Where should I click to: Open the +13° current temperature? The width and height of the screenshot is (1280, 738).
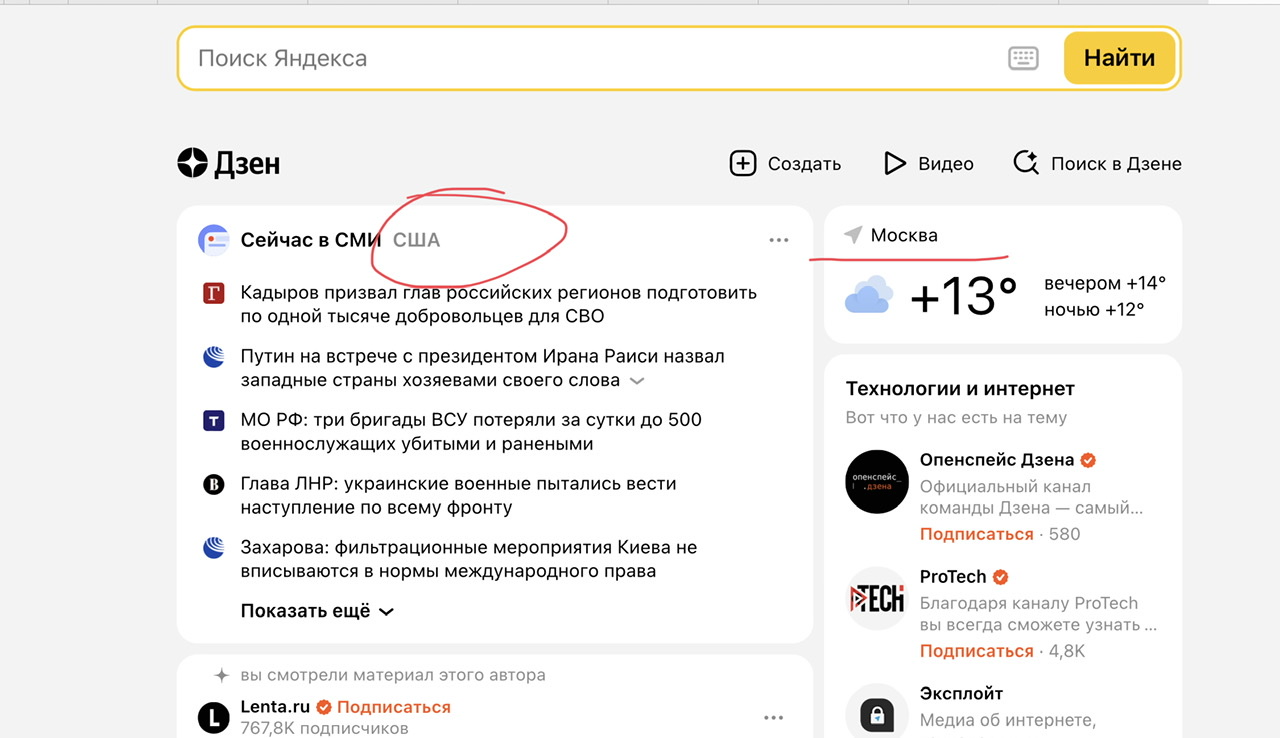(963, 296)
